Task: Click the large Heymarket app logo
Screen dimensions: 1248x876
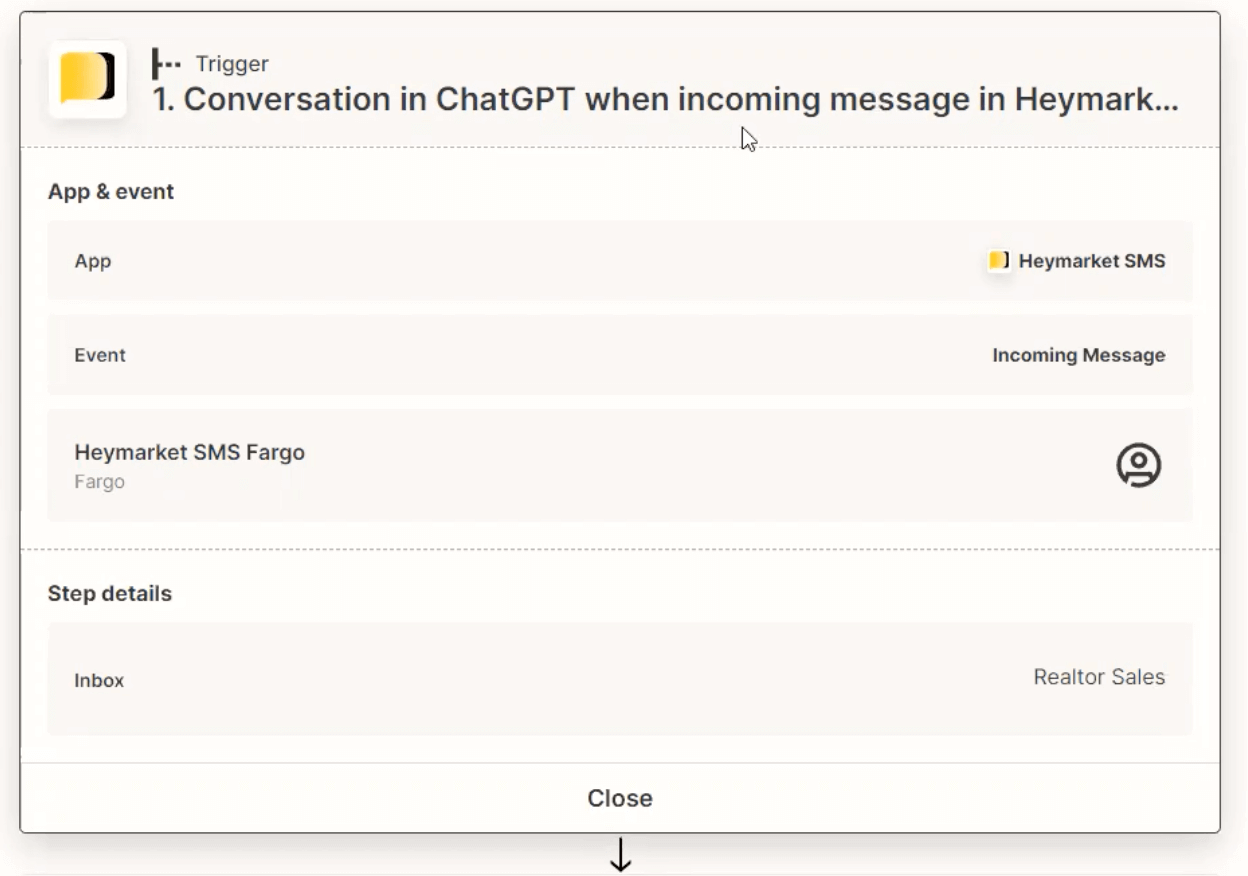Action: pyautogui.click(x=88, y=79)
